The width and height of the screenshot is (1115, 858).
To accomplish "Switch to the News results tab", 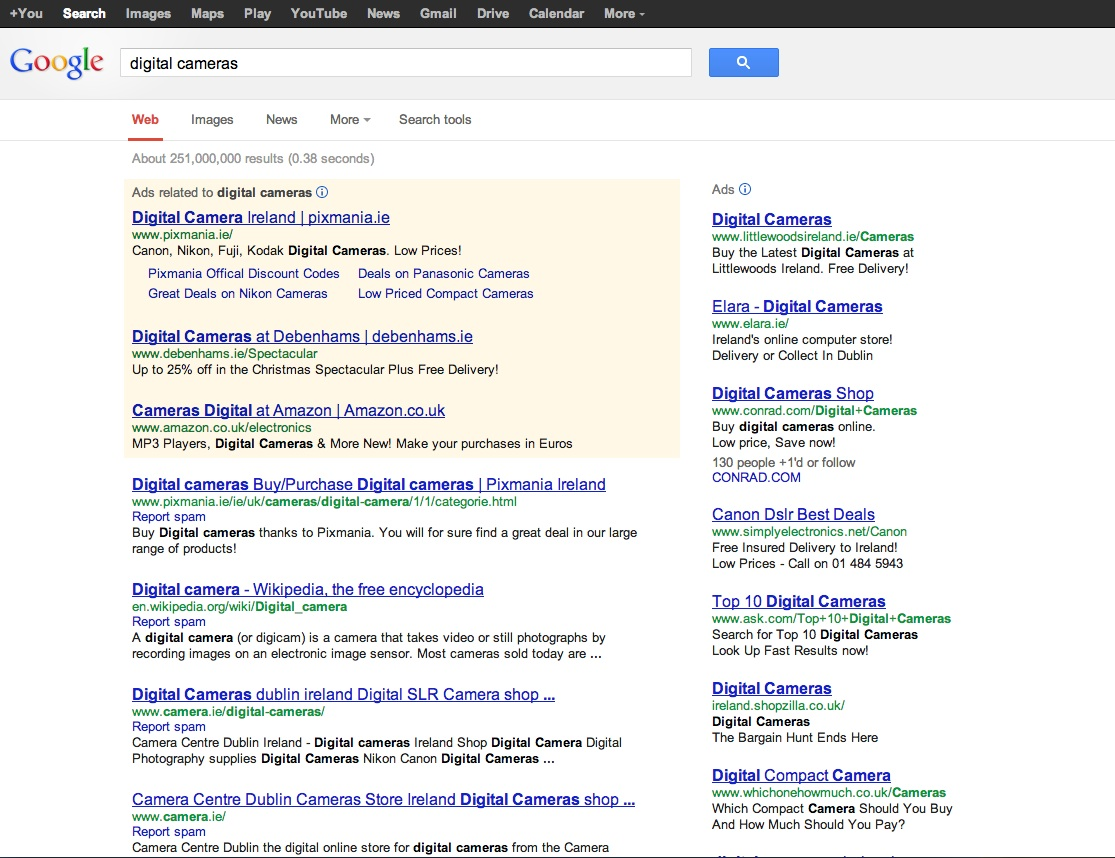I will [281, 119].
